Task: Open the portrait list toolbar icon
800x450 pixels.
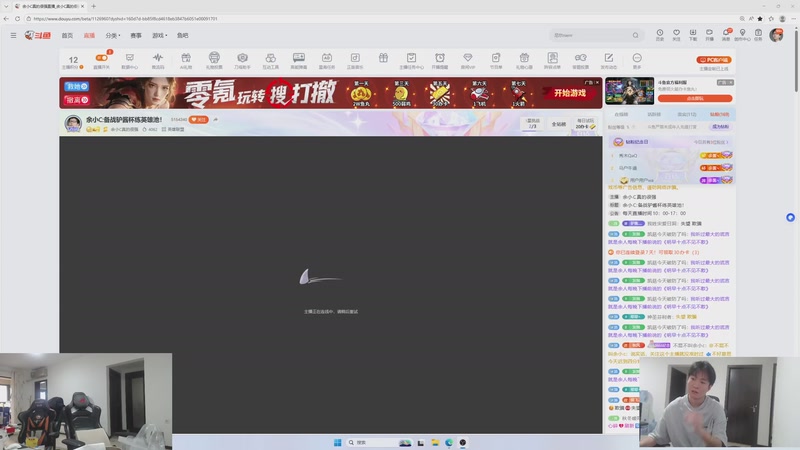Action: point(553,60)
